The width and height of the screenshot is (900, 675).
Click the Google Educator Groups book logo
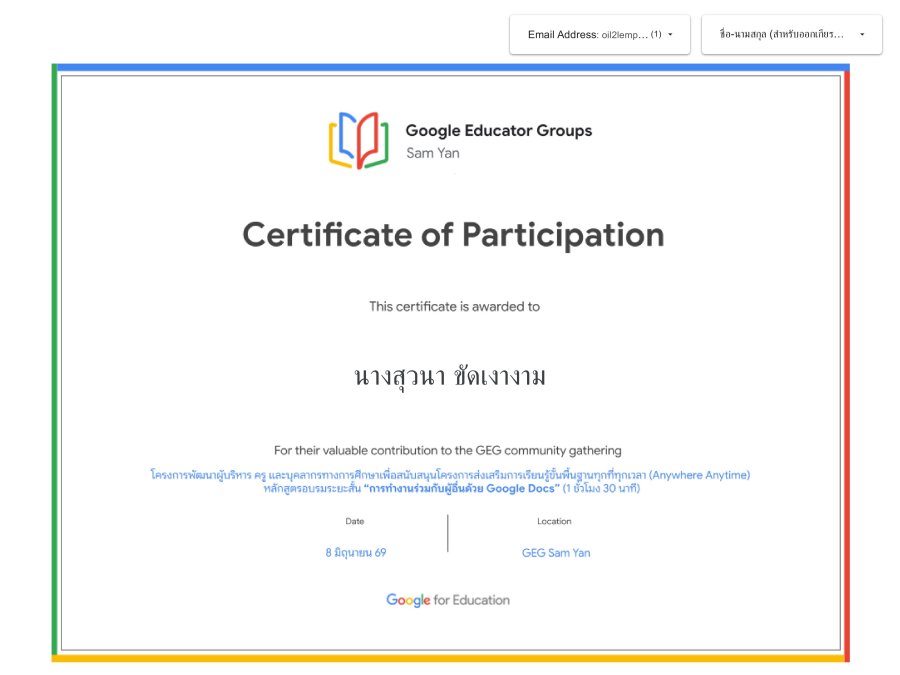pos(359,141)
